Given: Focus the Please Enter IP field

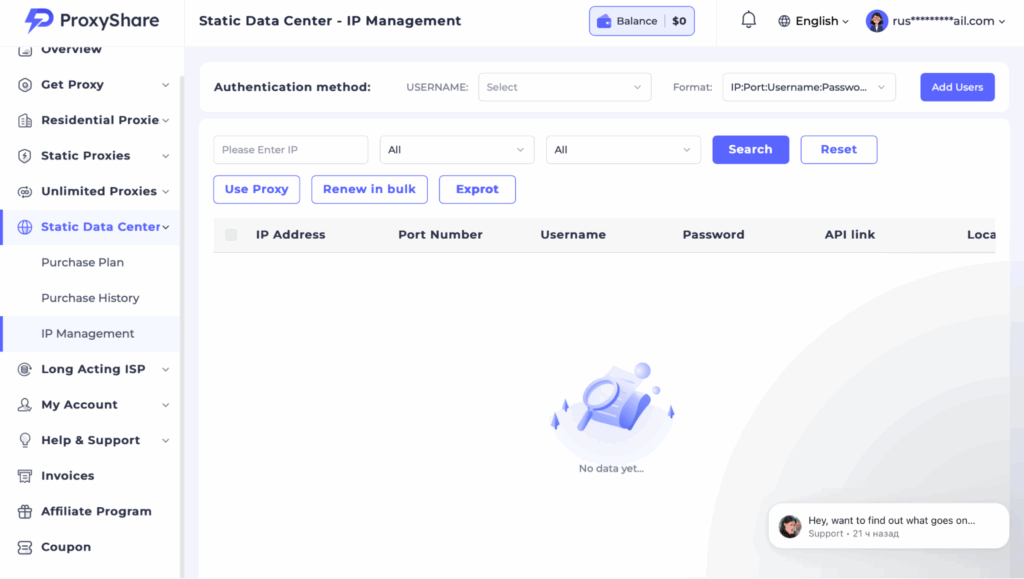Looking at the screenshot, I should coord(291,149).
